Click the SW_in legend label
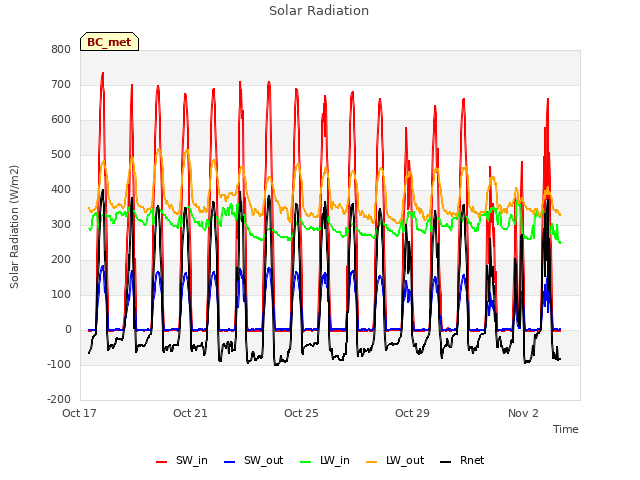Image resolution: width=640 pixels, height=480 pixels. 192,460
